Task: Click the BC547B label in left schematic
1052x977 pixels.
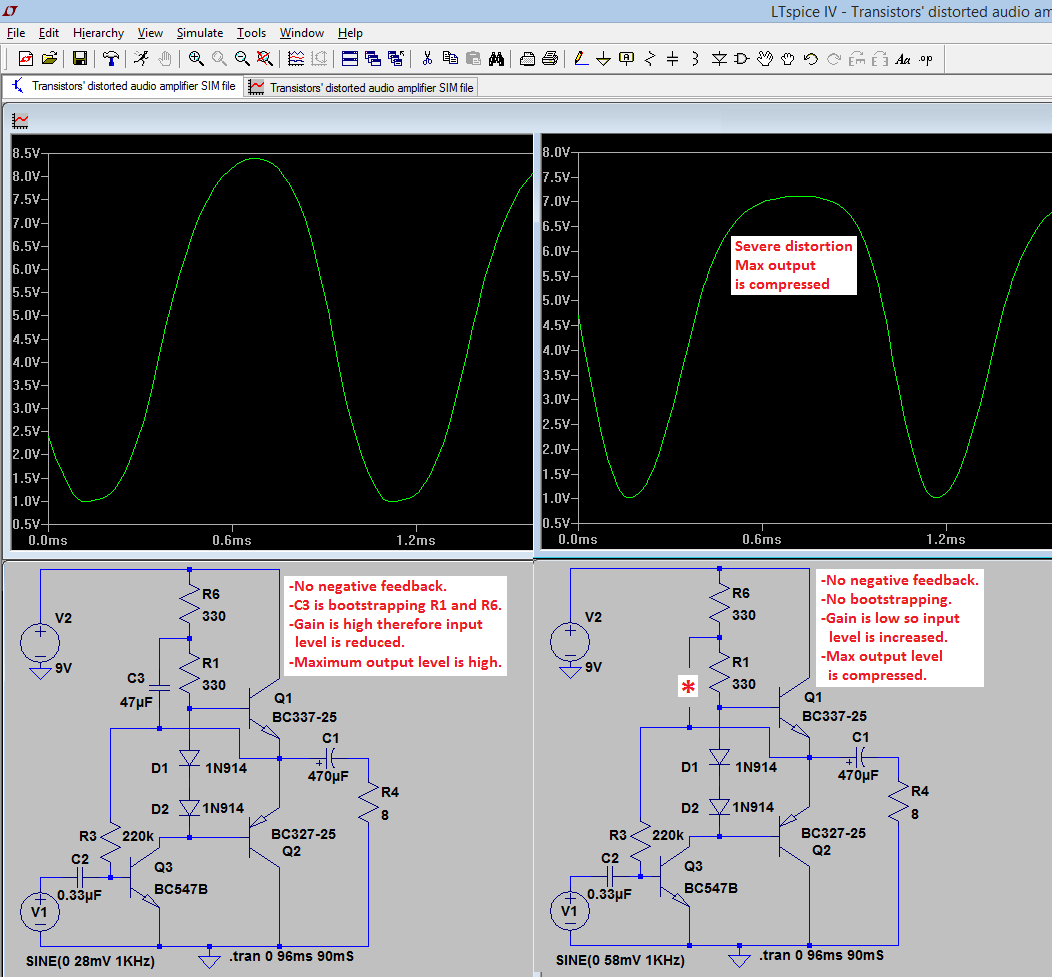Action: 181,889
